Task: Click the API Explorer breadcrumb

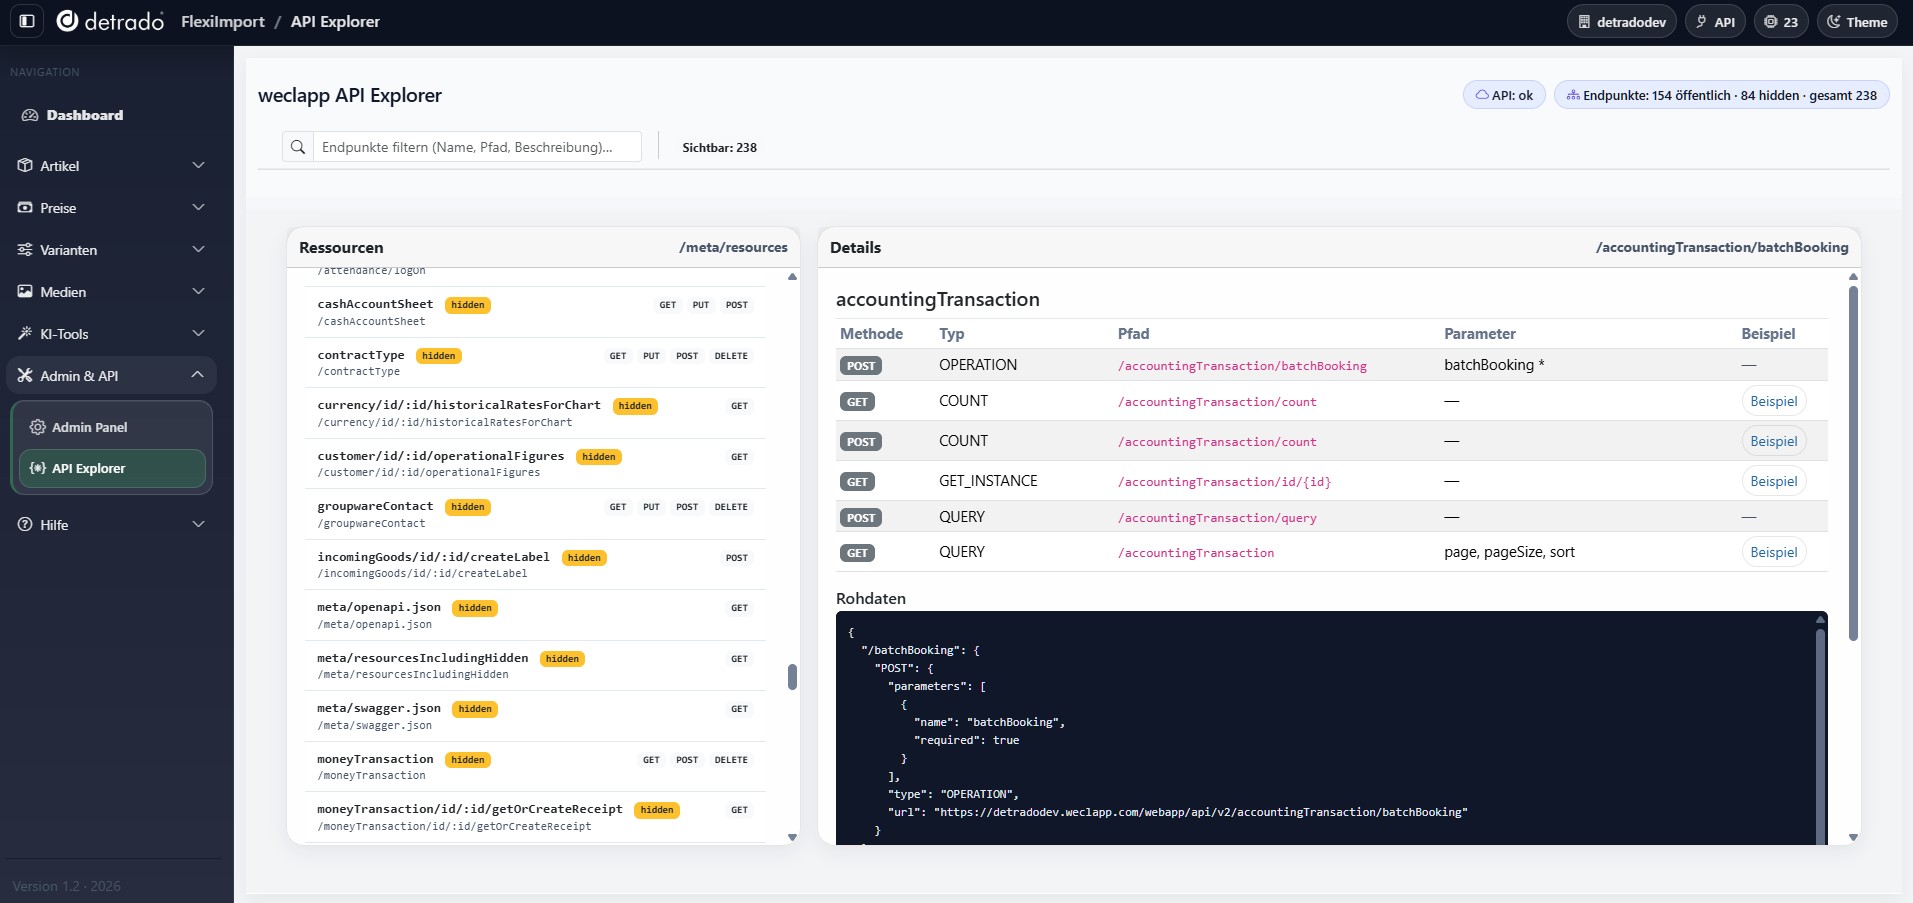Action: tap(335, 22)
